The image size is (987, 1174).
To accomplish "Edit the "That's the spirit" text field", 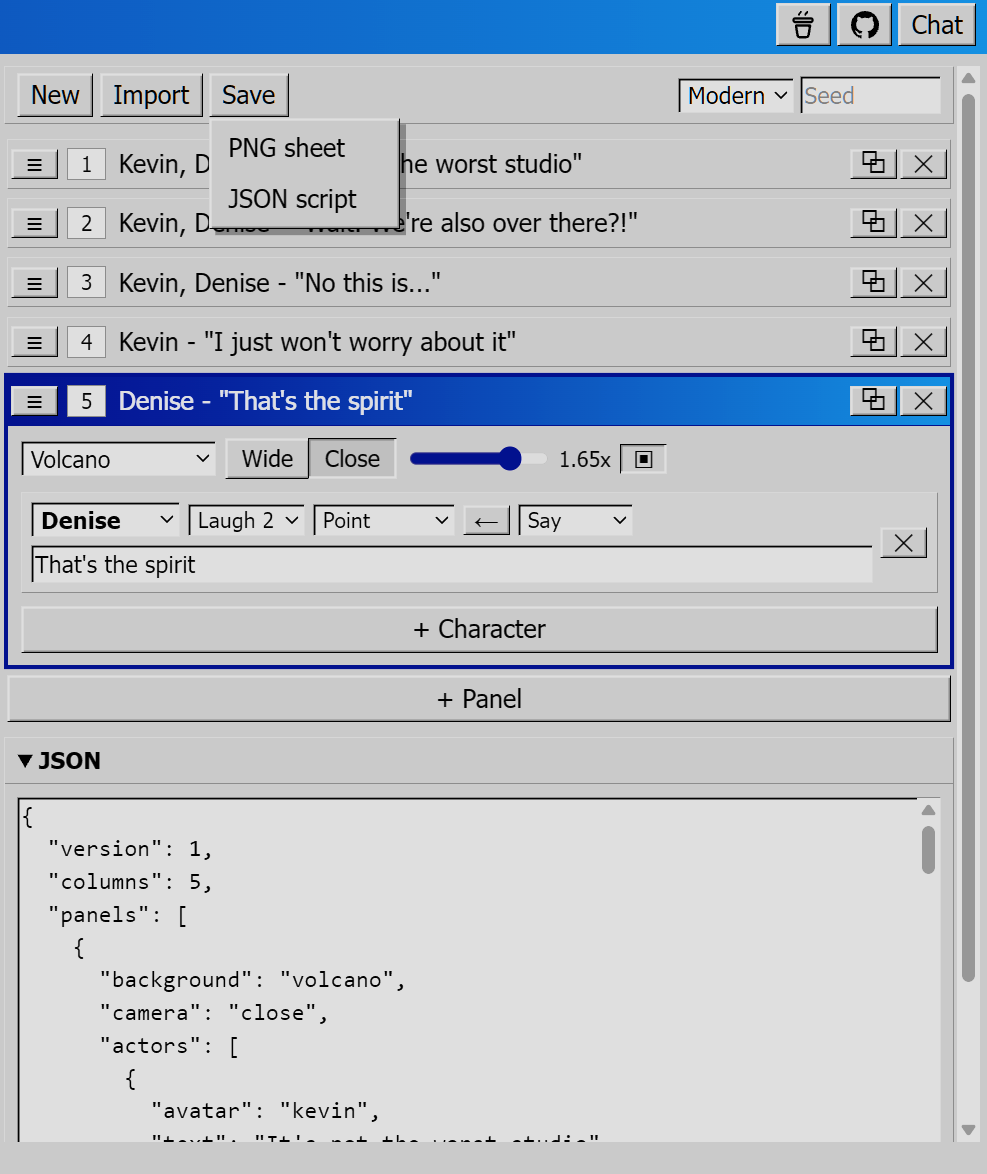I will click(452, 565).
